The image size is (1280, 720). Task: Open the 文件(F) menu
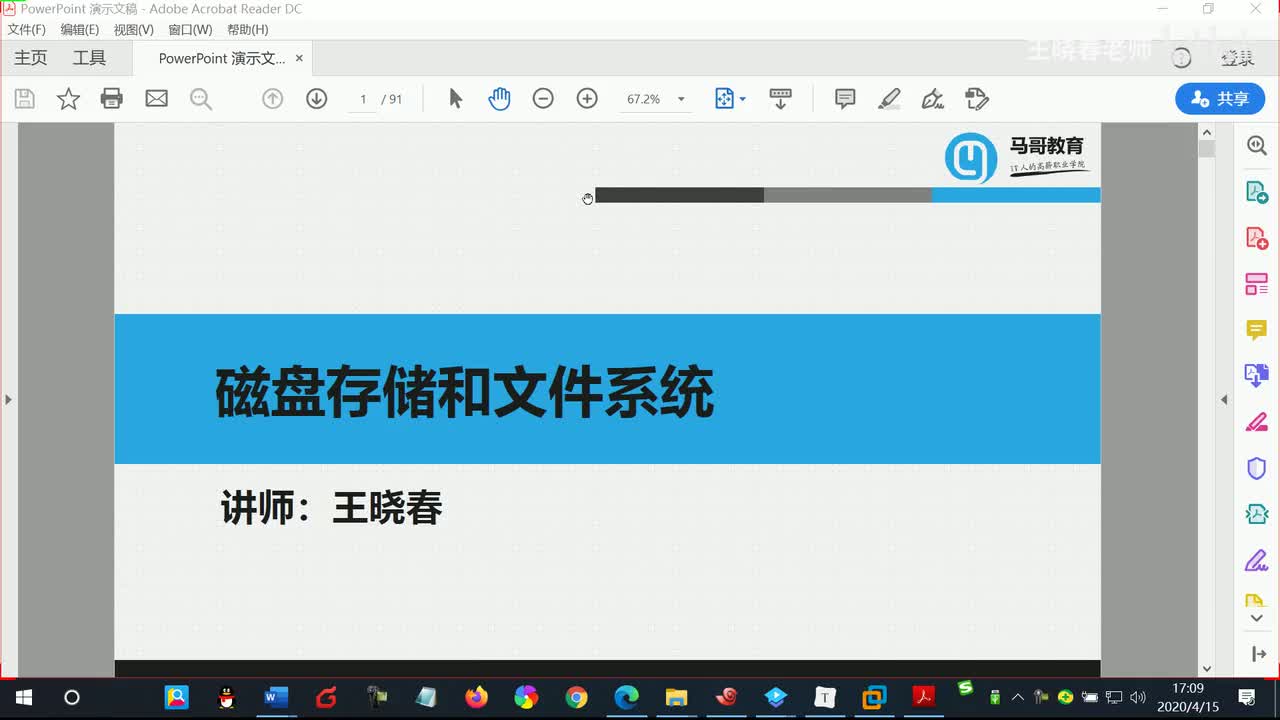pos(27,30)
